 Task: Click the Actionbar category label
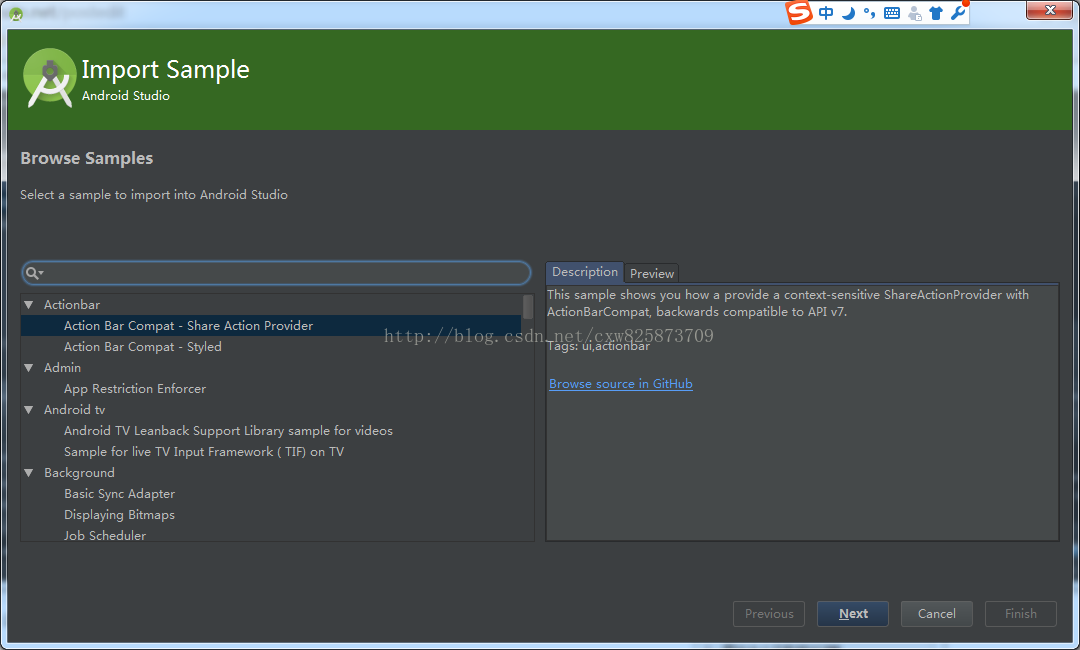click(x=72, y=304)
